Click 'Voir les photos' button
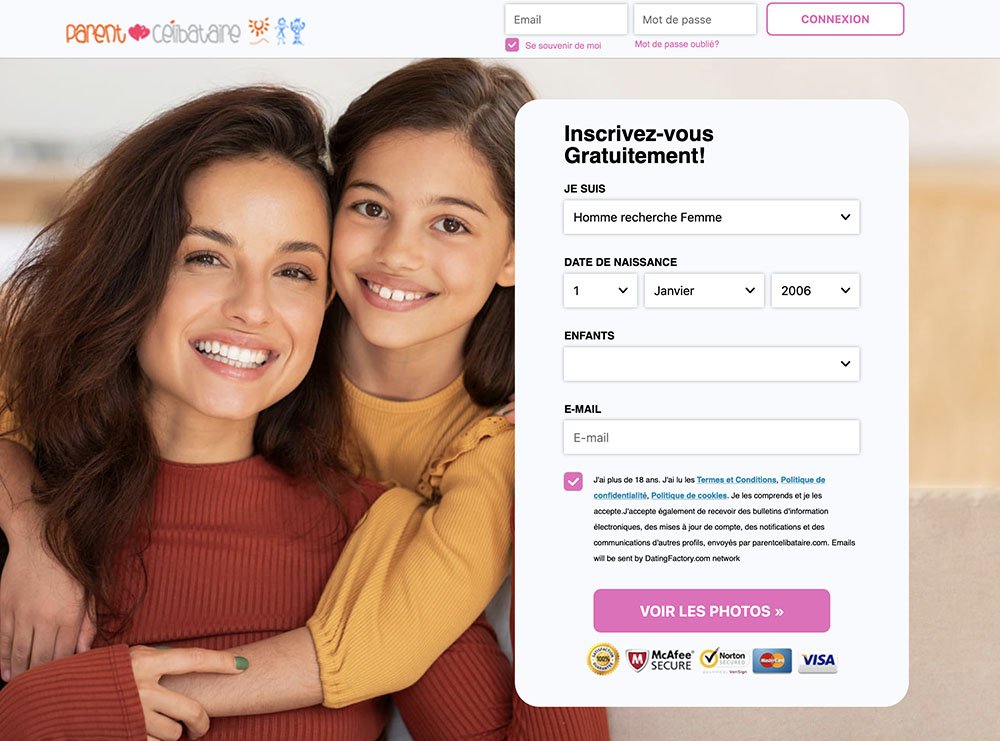The width and height of the screenshot is (1000, 741). click(711, 611)
